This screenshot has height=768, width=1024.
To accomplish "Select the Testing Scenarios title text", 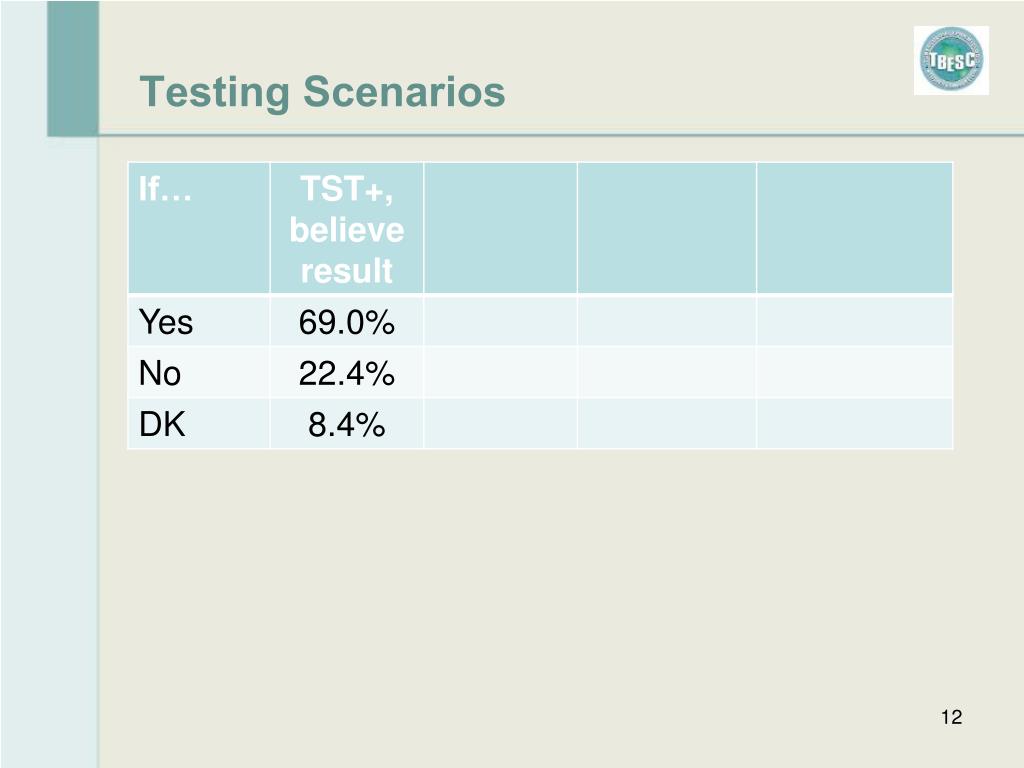I will (323, 91).
